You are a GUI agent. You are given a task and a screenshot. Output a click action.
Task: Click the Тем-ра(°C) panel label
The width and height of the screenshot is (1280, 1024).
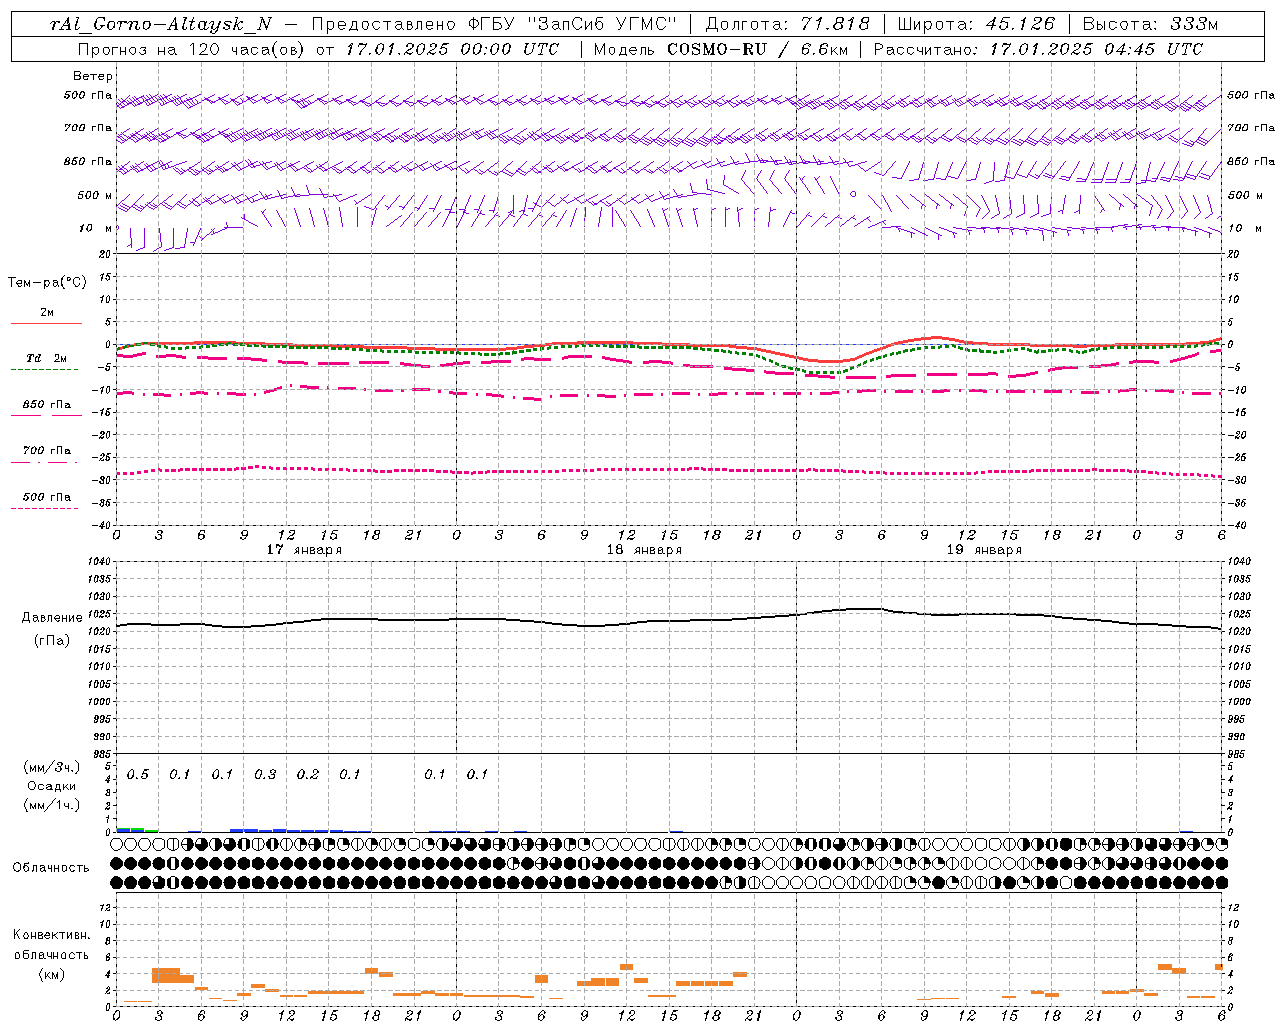[47, 283]
